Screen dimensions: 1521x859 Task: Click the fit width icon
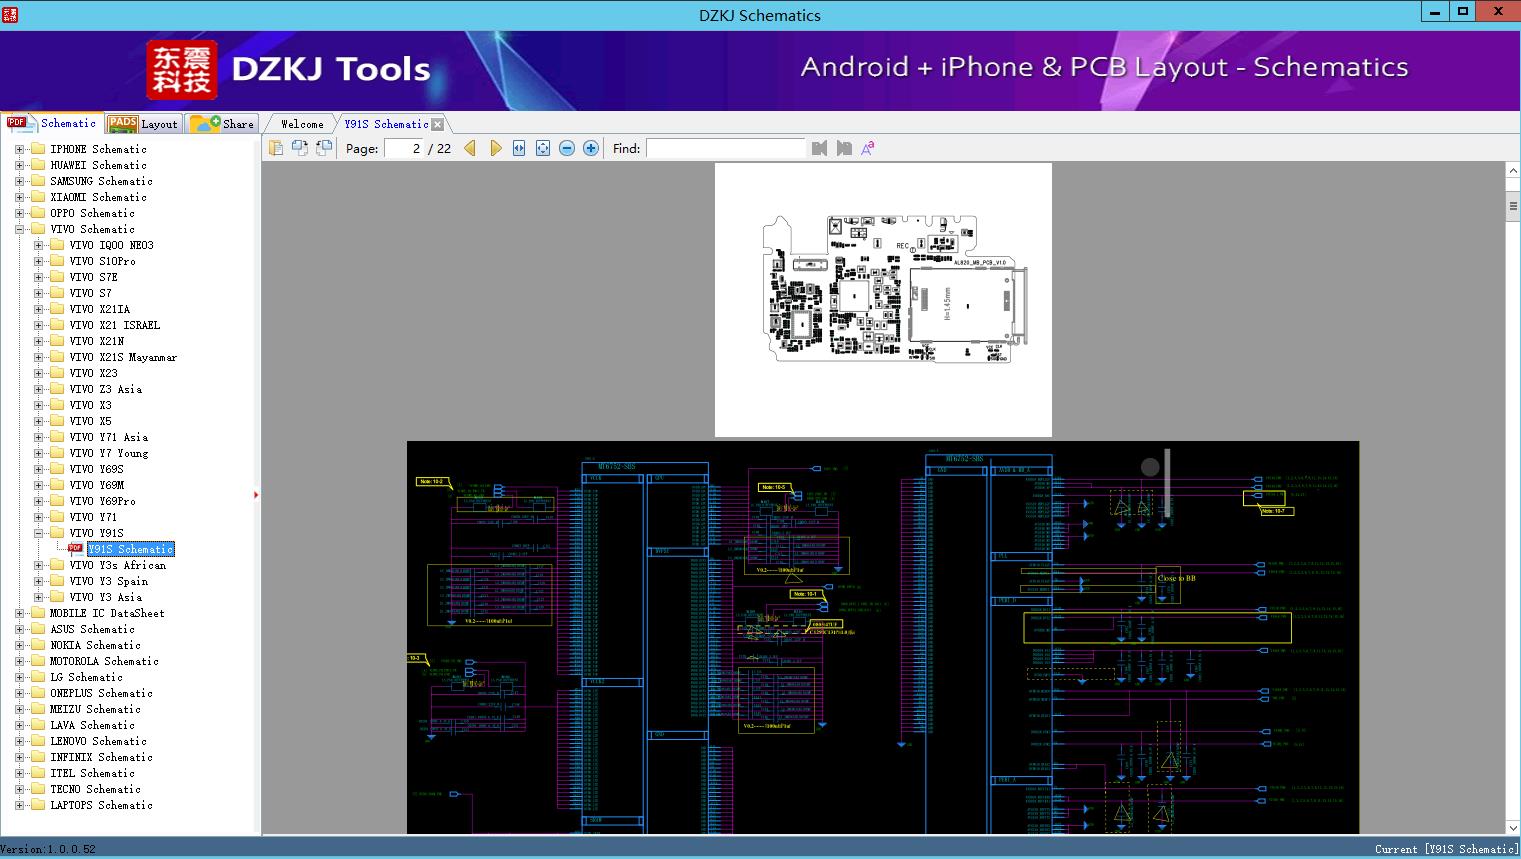coord(519,148)
